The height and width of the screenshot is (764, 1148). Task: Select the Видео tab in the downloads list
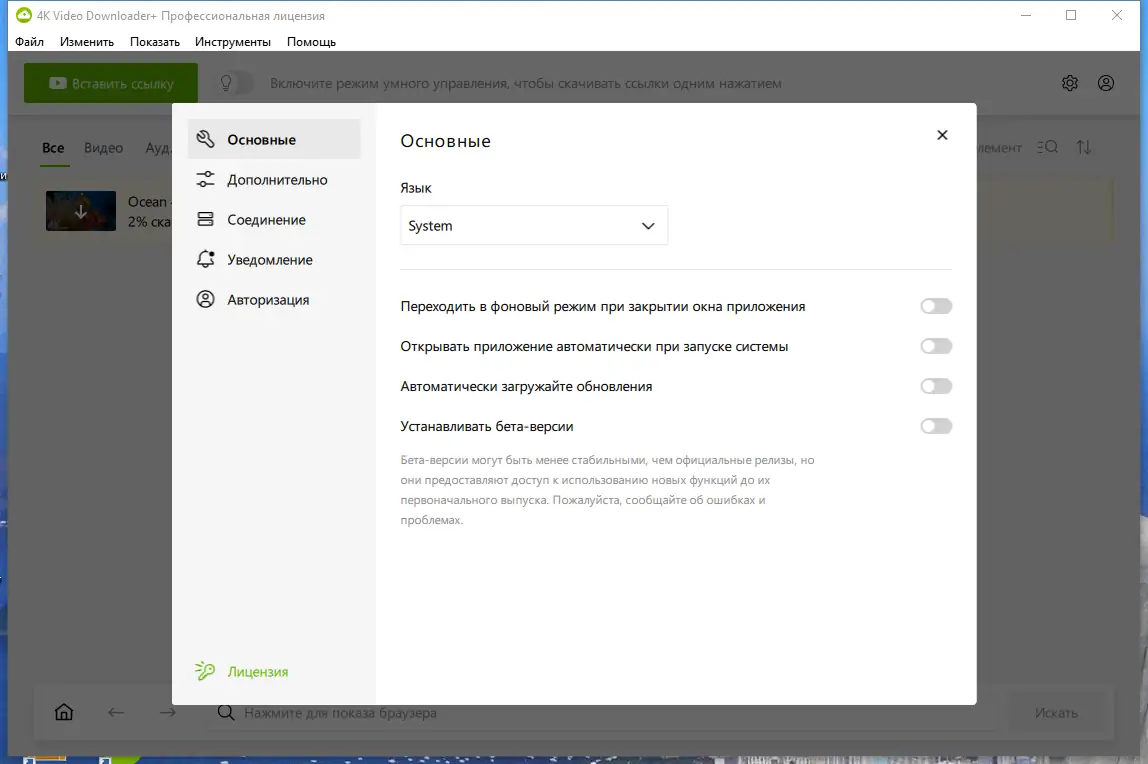103,148
